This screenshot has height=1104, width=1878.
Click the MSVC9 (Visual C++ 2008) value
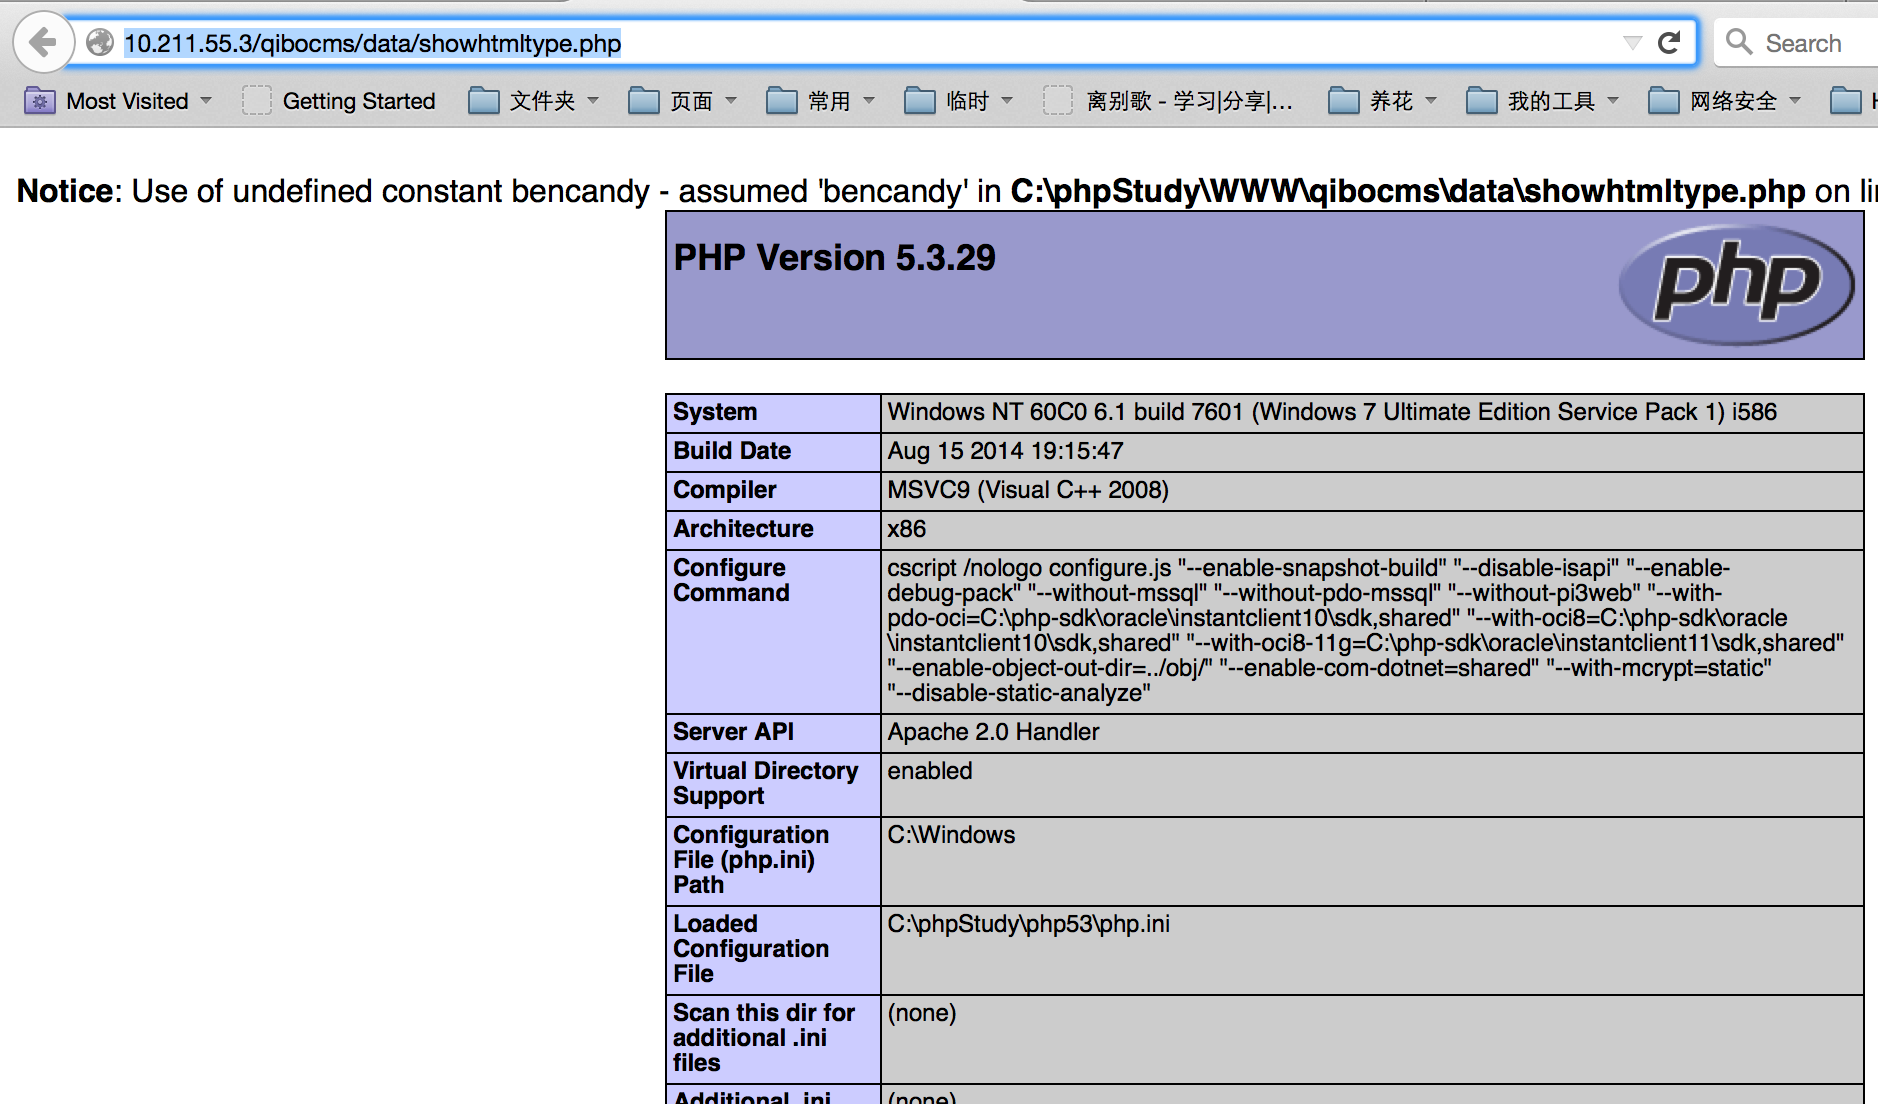[1028, 490]
